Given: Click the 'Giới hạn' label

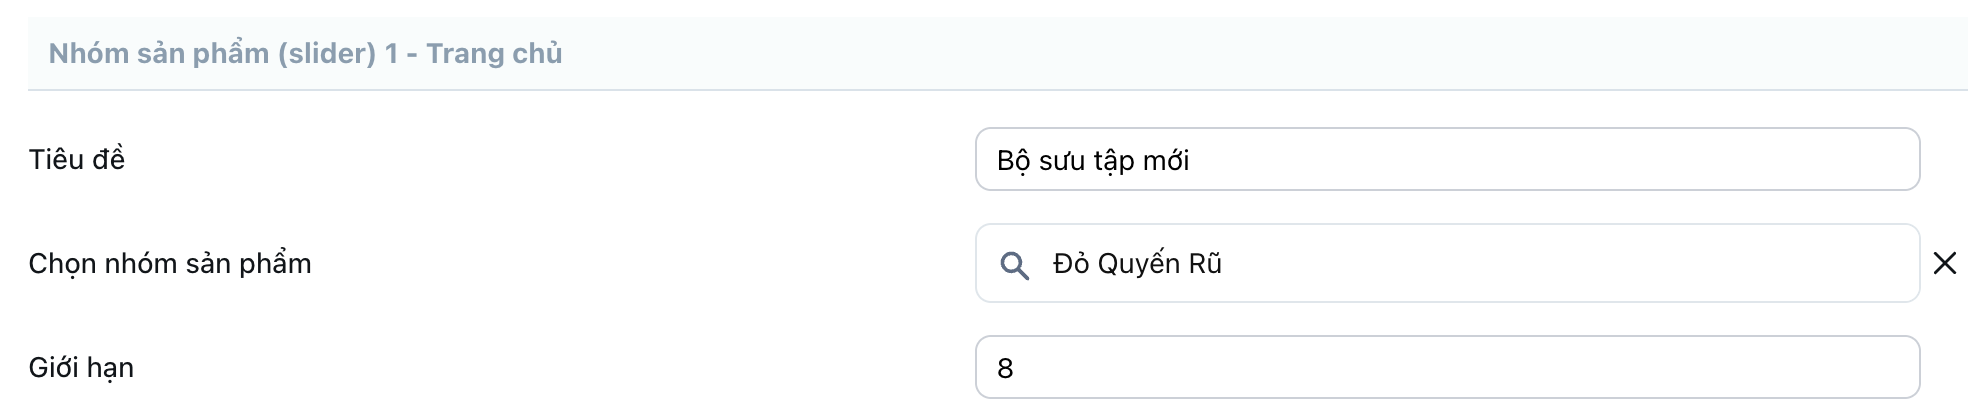Looking at the screenshot, I should (81, 368).
